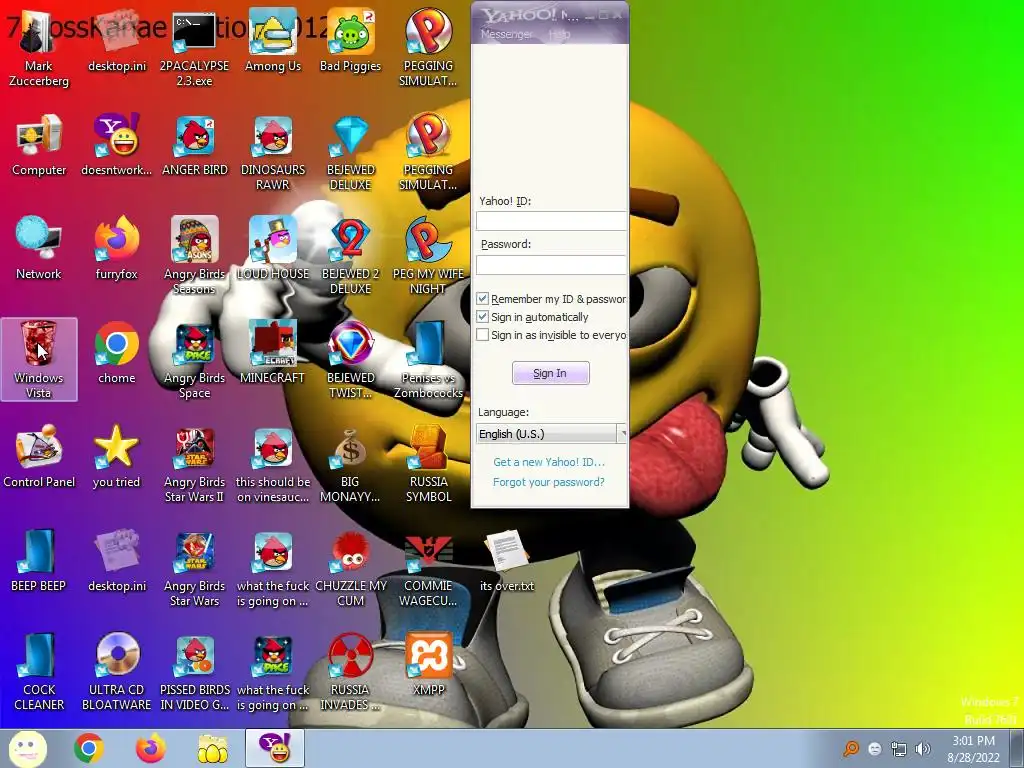Select the Angry Birds Space shortcut
The height and width of the screenshot is (768, 1024).
point(195,360)
